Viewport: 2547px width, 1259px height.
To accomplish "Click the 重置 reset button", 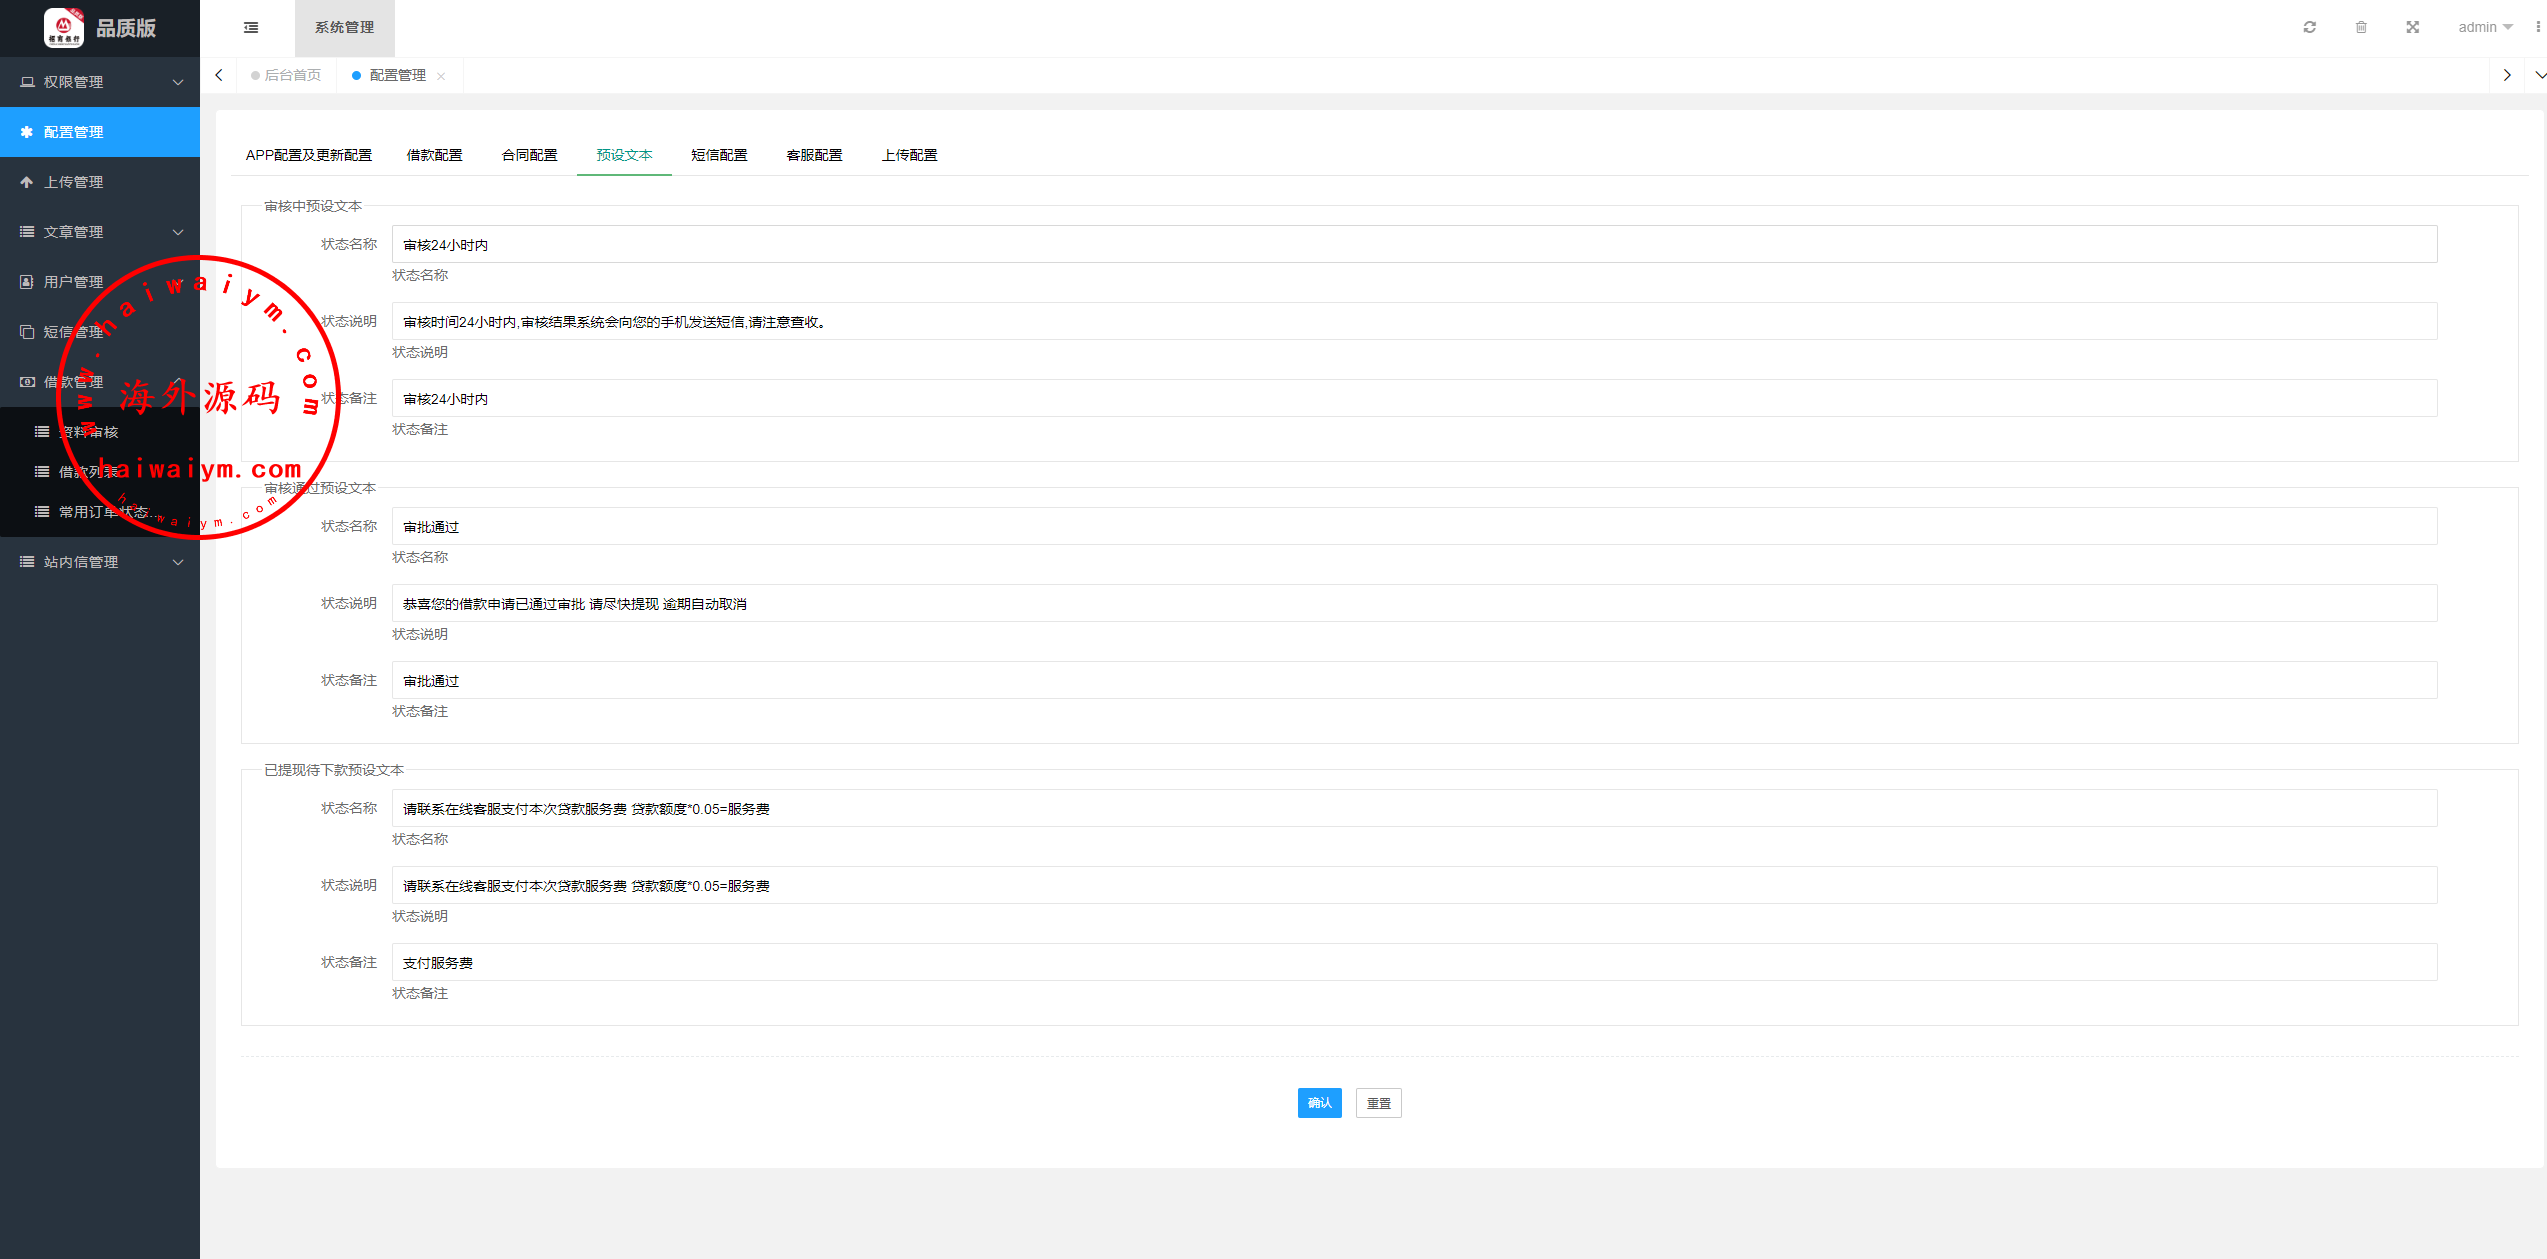I will pos(1378,1103).
